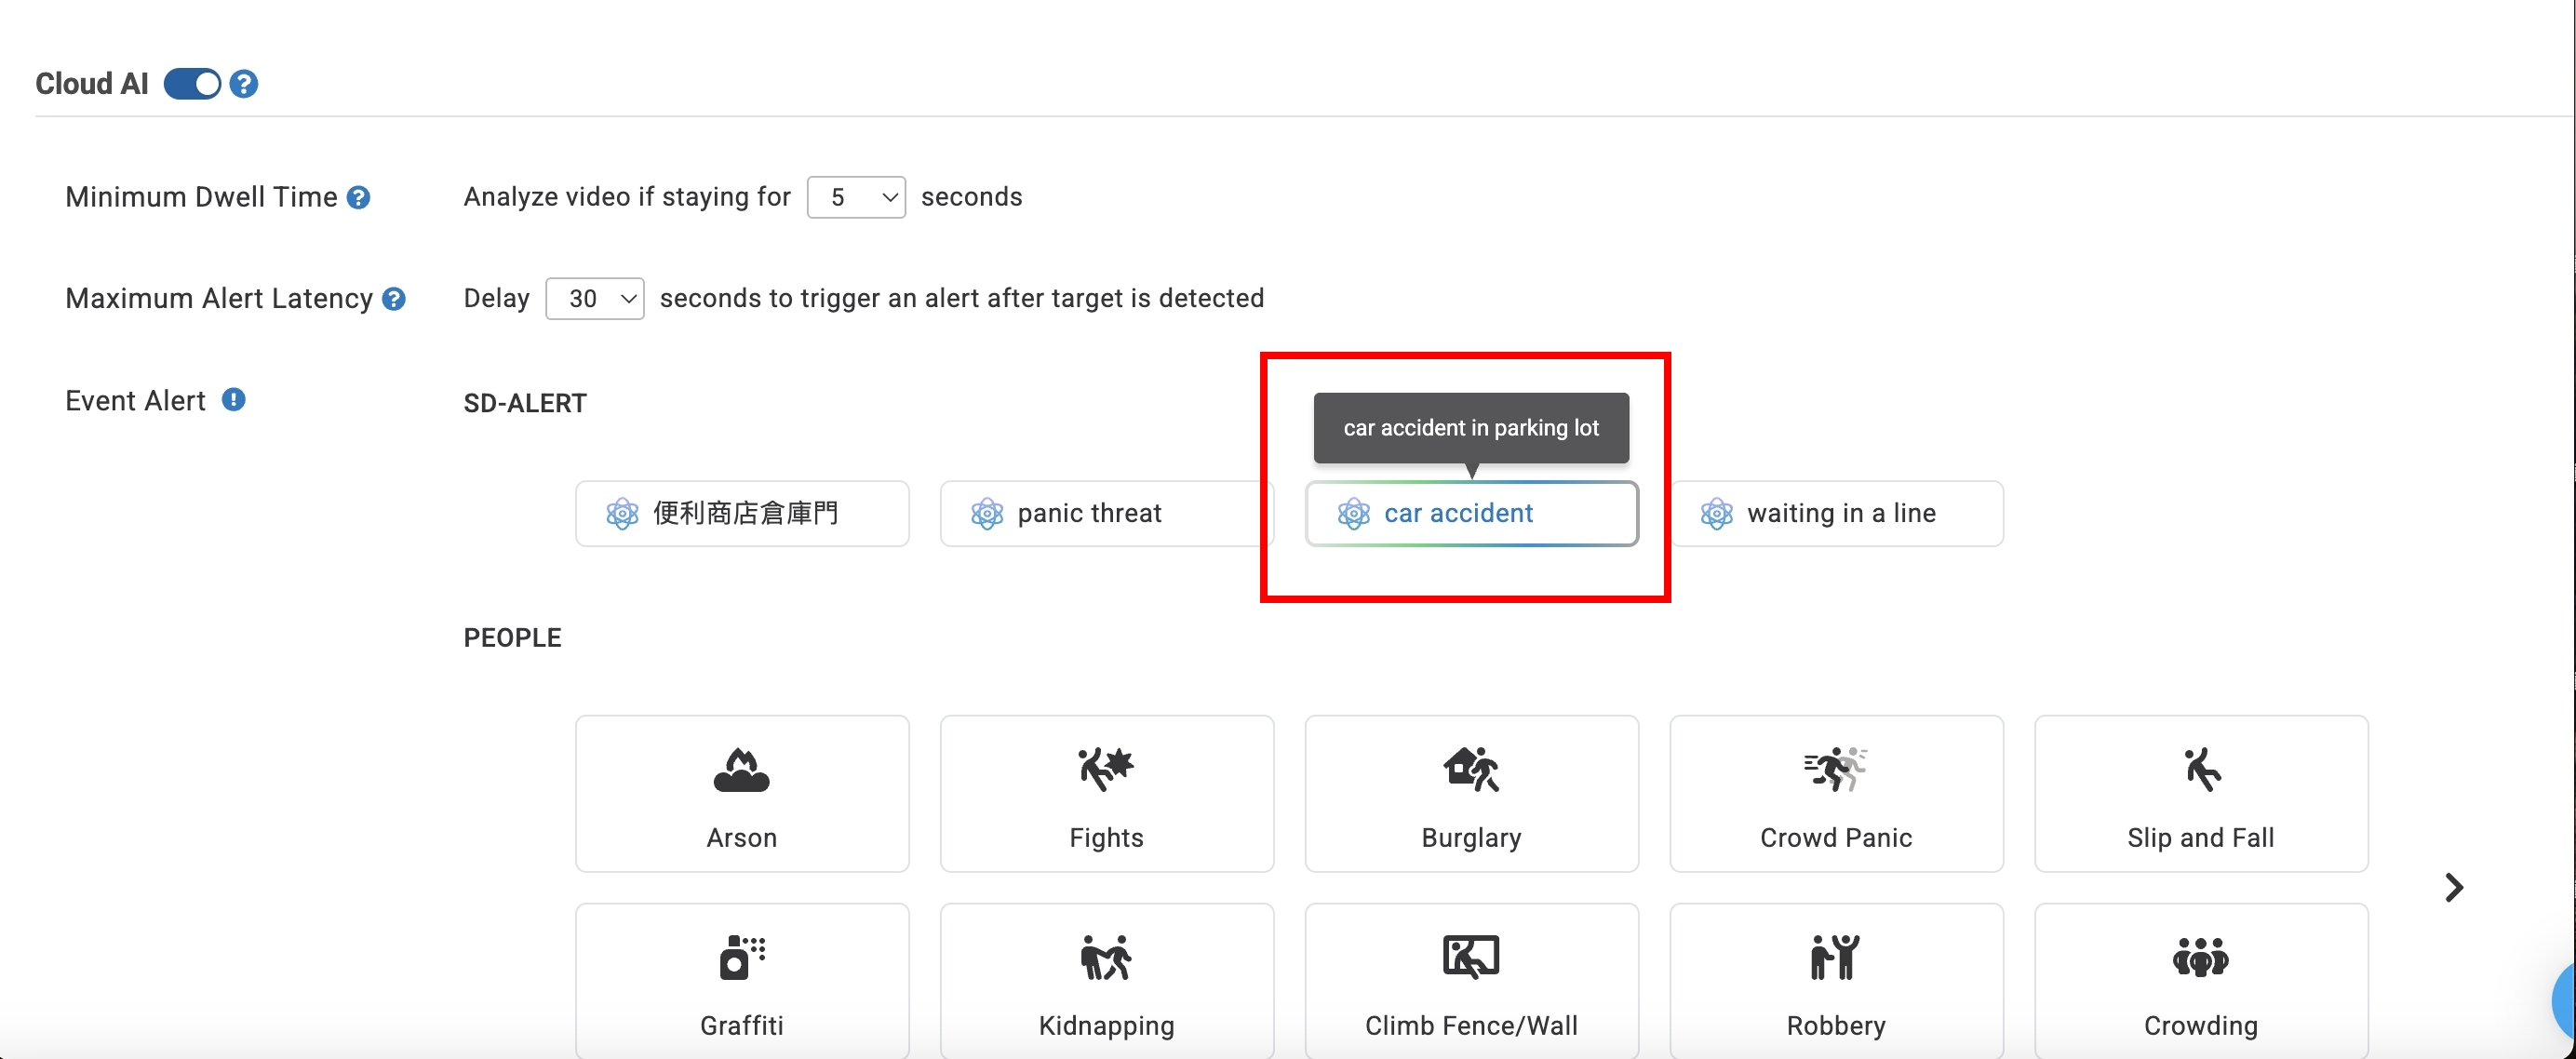This screenshot has width=2576, height=1059.
Task: Choose the Climb Fence/Wall alert
Action: [x=1471, y=980]
